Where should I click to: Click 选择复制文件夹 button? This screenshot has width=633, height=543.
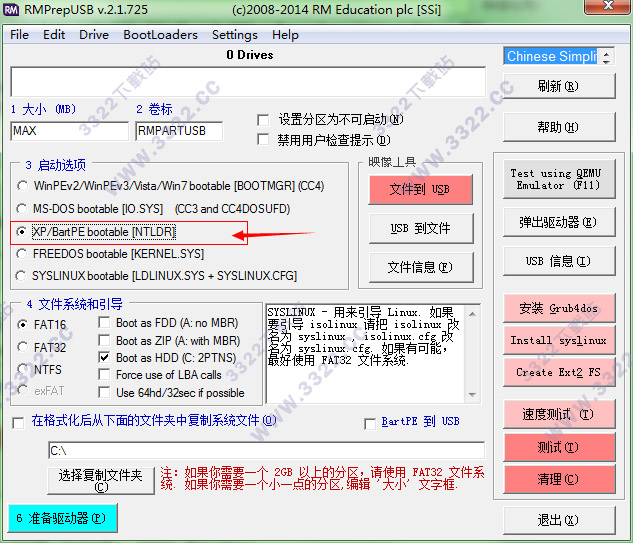(101, 480)
